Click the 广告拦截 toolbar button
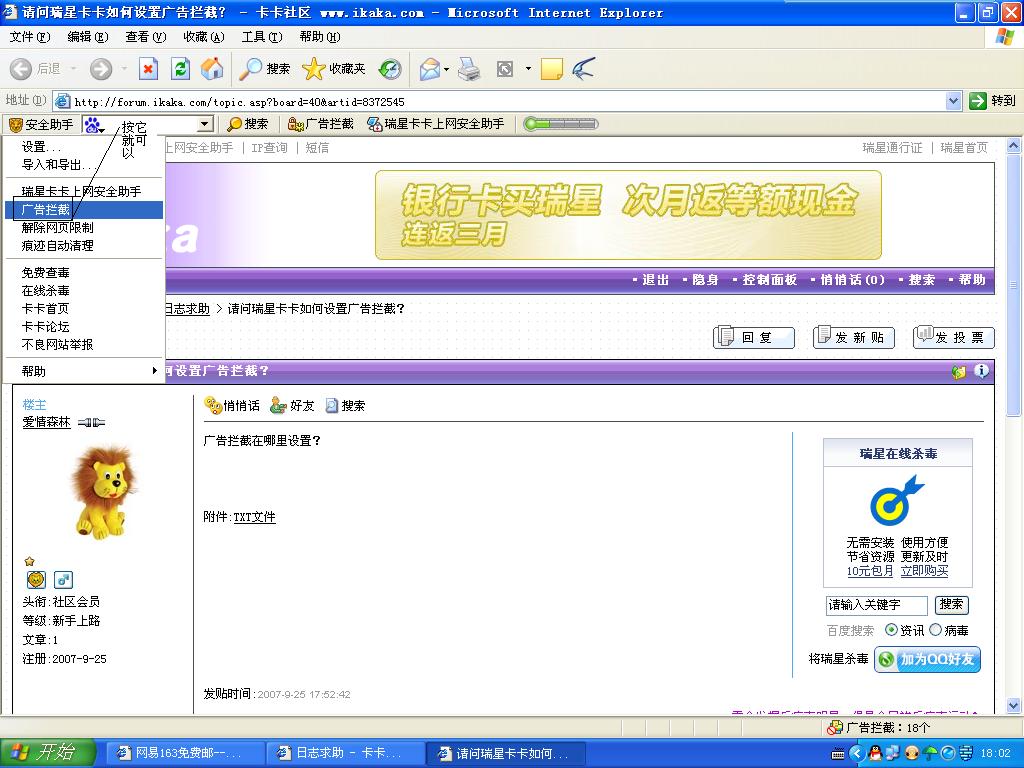This screenshot has width=1024, height=768. 321,124
